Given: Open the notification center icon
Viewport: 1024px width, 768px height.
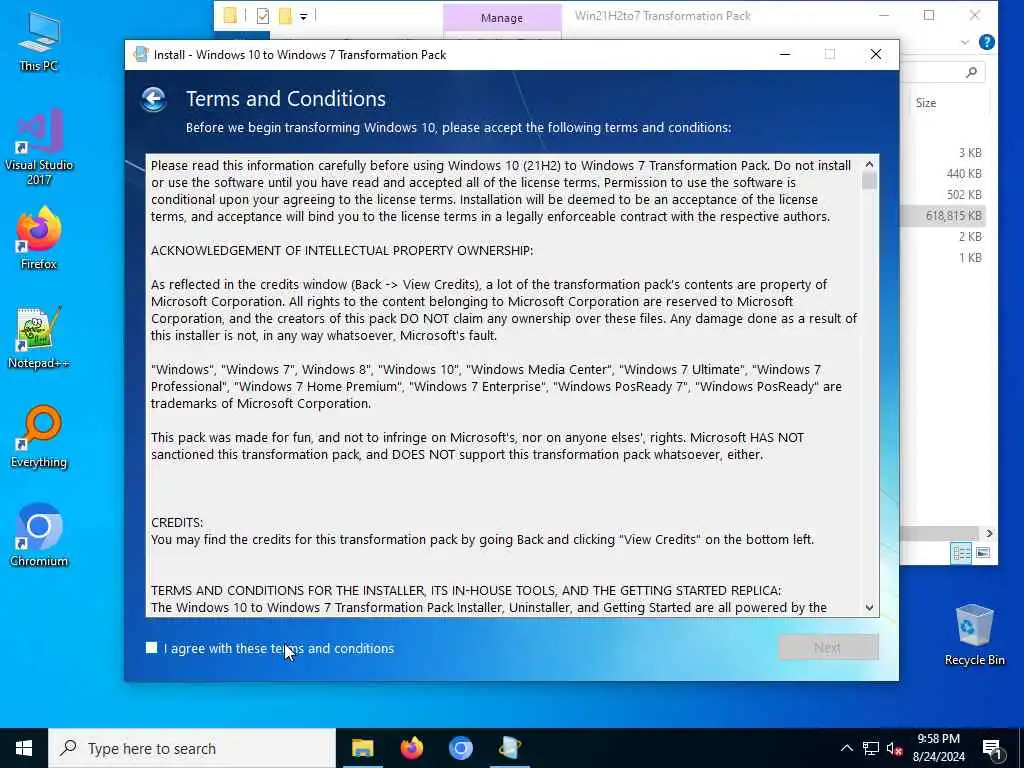Looking at the screenshot, I should (x=992, y=748).
